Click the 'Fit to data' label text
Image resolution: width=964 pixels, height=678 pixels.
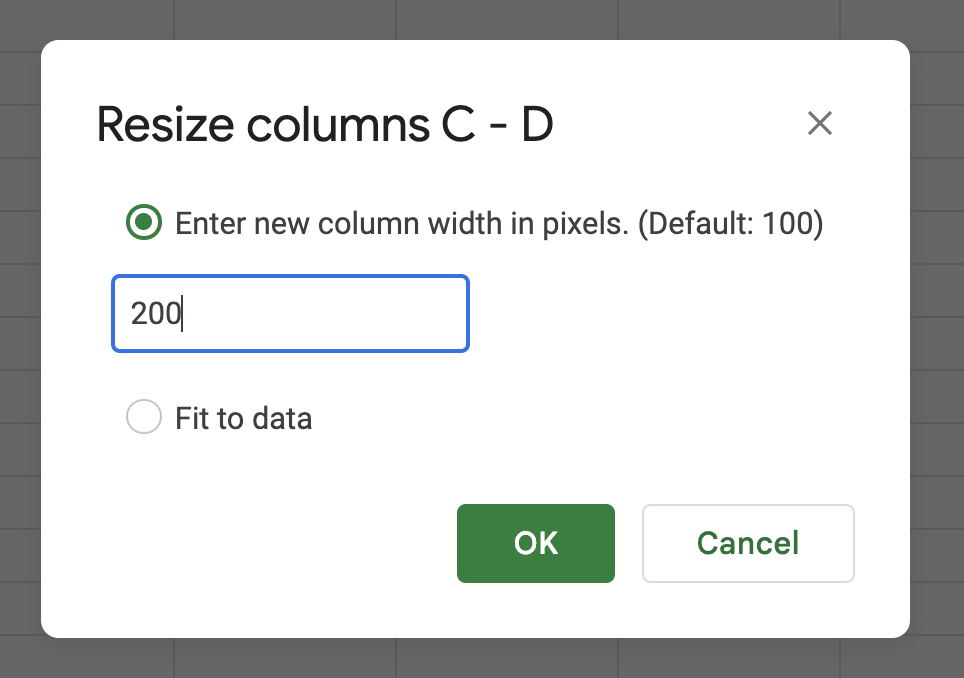tap(243, 419)
